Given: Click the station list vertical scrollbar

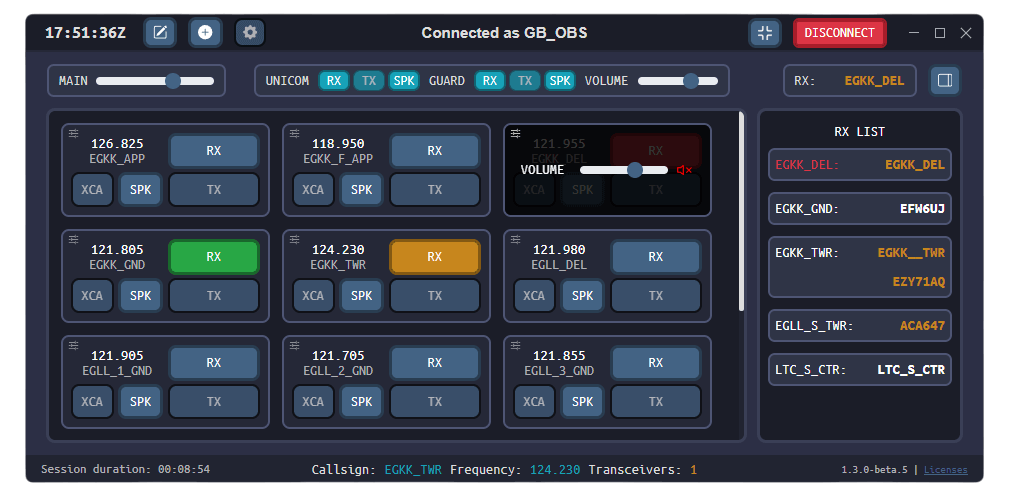Looking at the screenshot, I should point(741,211).
